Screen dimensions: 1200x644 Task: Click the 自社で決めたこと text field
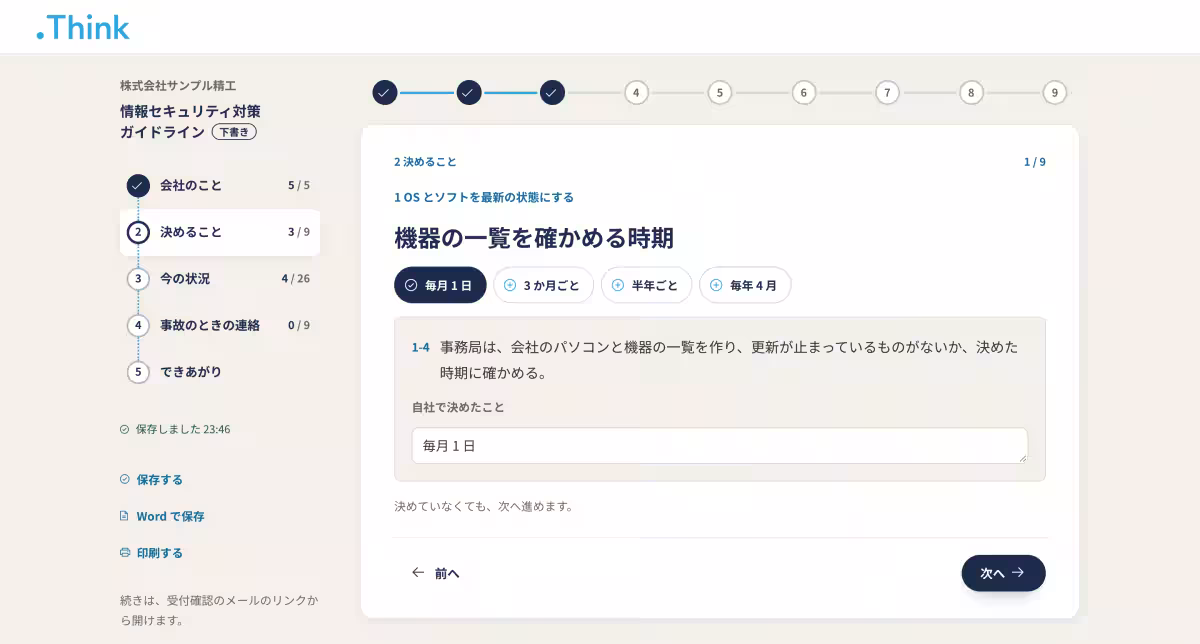720,446
